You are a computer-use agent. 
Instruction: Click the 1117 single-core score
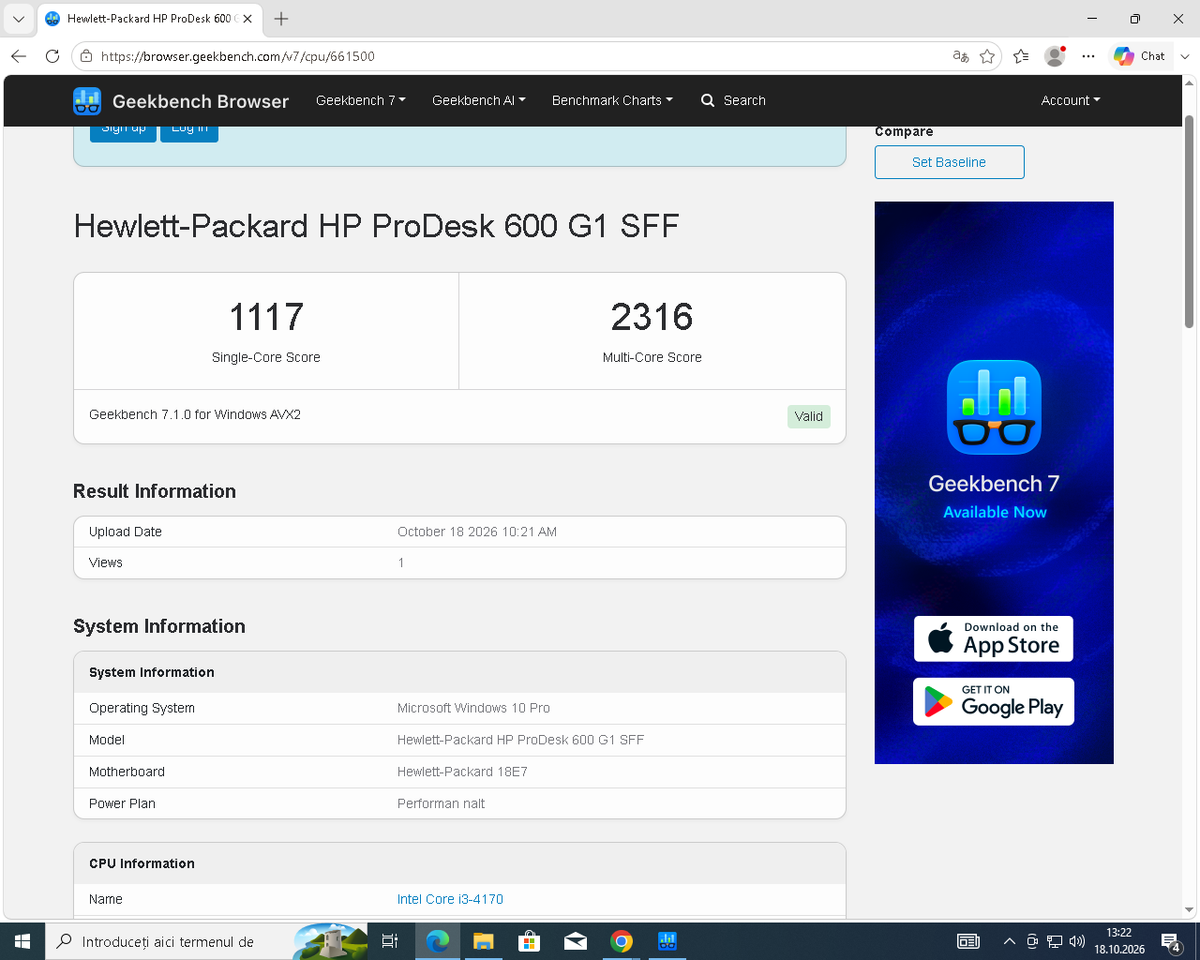pyautogui.click(x=266, y=317)
